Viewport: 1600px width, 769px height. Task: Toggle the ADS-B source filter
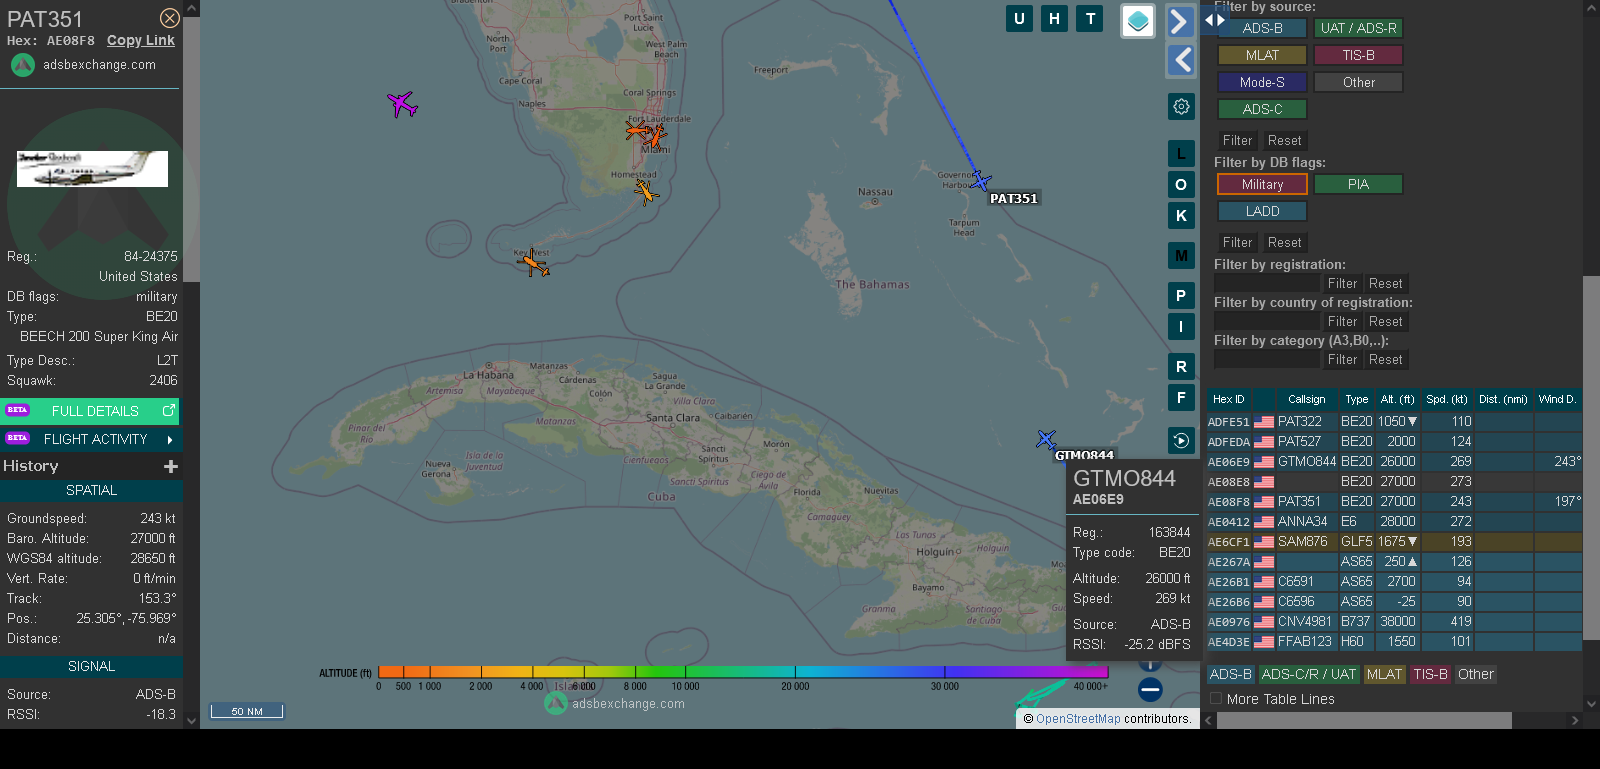coord(1262,28)
